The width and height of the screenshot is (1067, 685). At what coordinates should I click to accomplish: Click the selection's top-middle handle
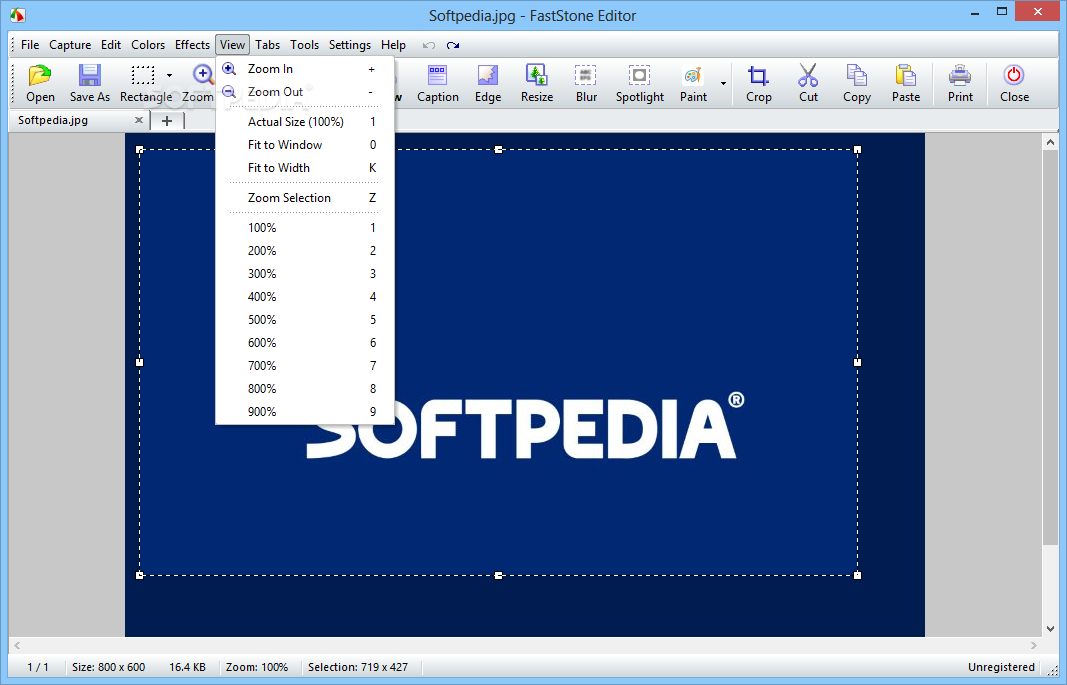[x=499, y=150]
